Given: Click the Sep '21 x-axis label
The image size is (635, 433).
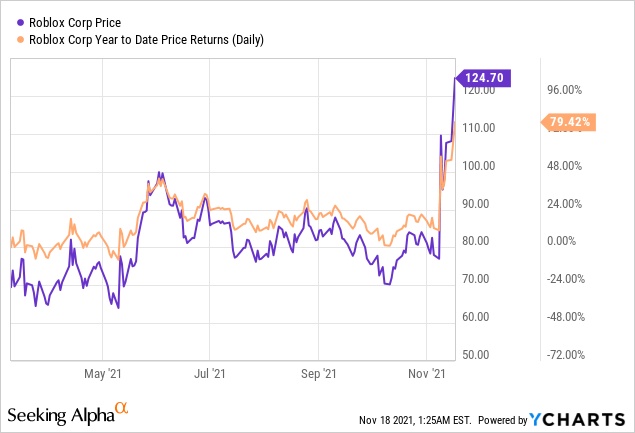Looking at the screenshot, I should [x=318, y=374].
